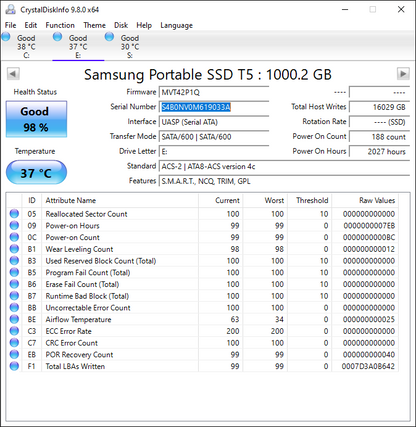Select the ECC Error Rate attribute name
The image size is (416, 427).
coord(68,331)
